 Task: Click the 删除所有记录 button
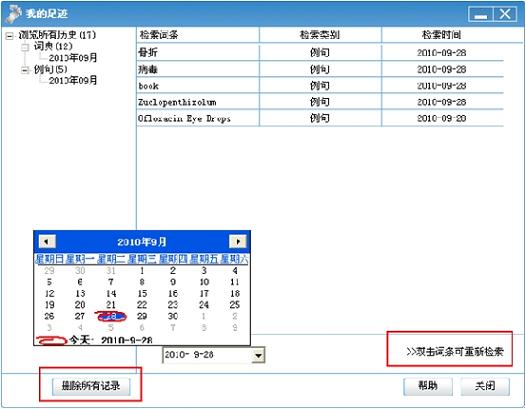tap(91, 386)
